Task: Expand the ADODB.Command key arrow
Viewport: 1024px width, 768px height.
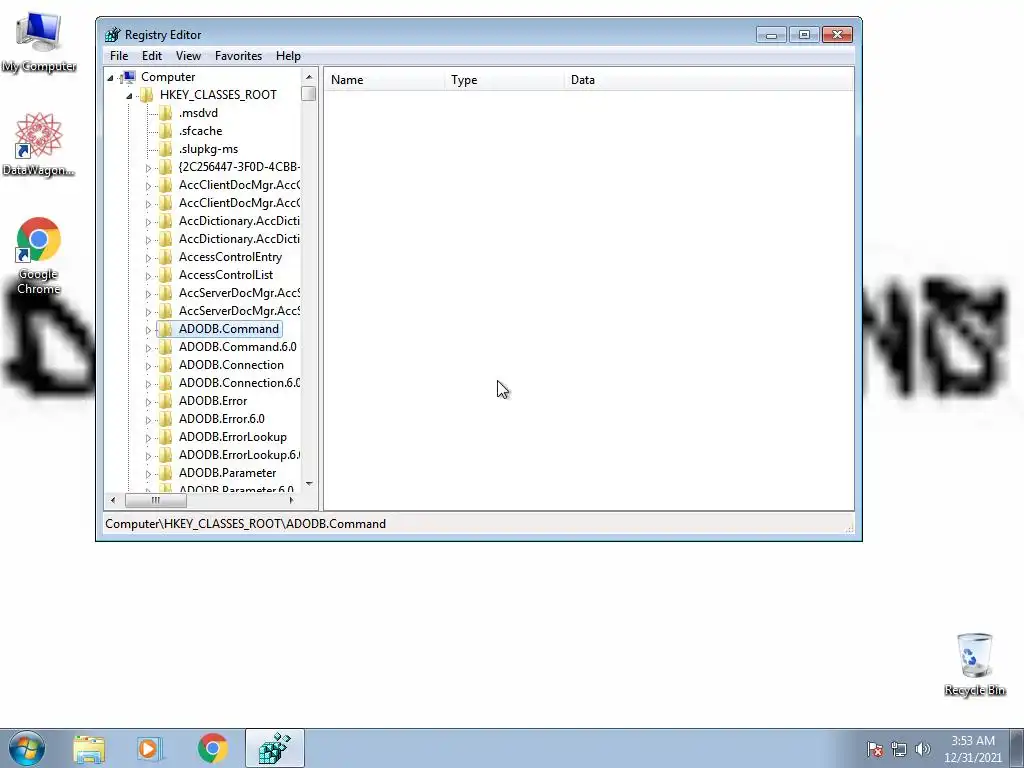Action: 148,330
